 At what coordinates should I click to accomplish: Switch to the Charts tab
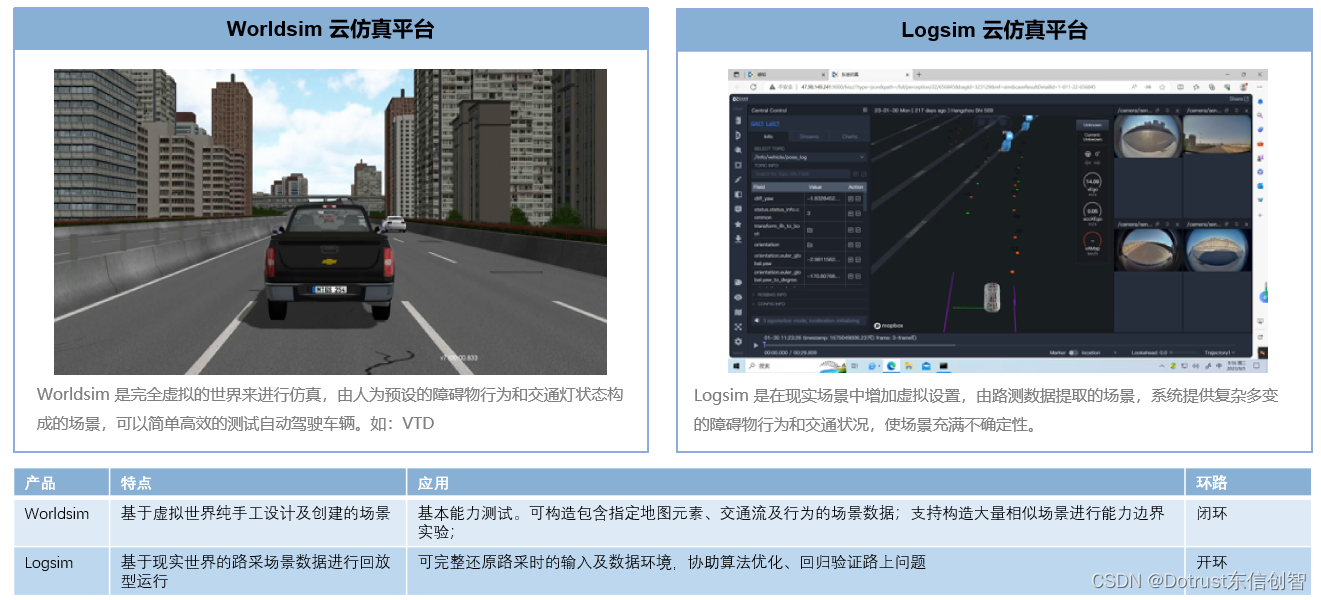pos(849,136)
